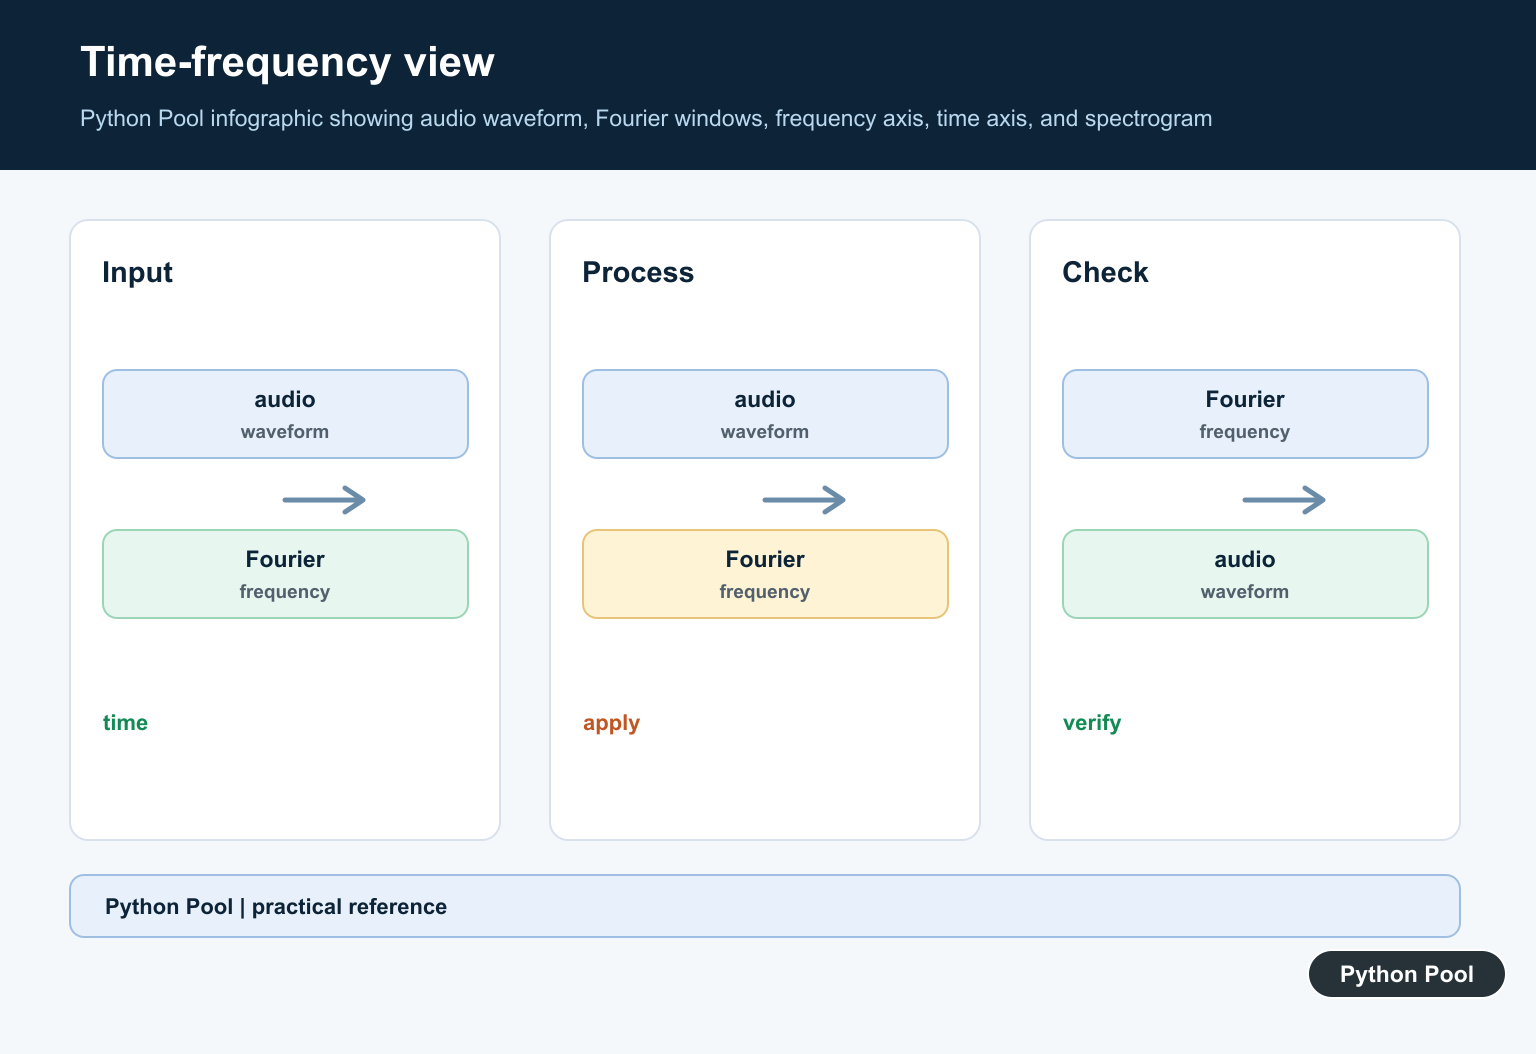This screenshot has width=1536, height=1054.
Task: Click the arrow icon in Check card
Action: (1284, 499)
